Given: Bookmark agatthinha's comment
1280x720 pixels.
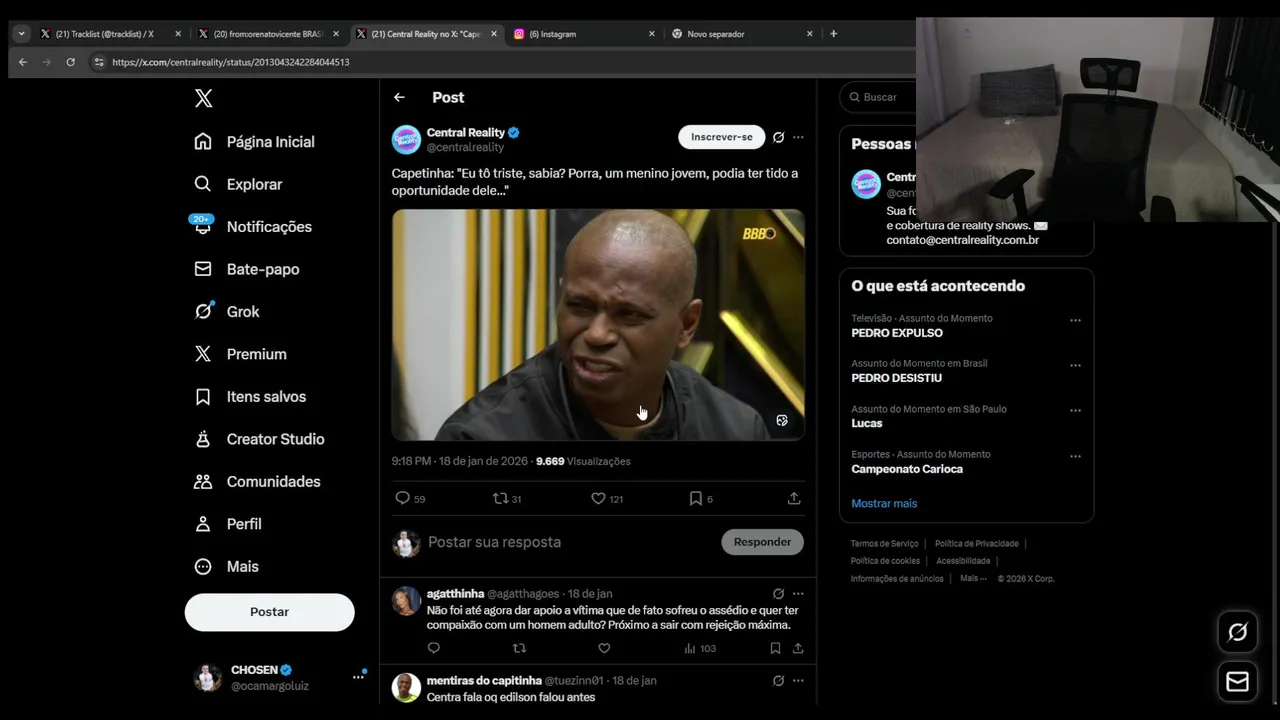Looking at the screenshot, I should [x=775, y=648].
